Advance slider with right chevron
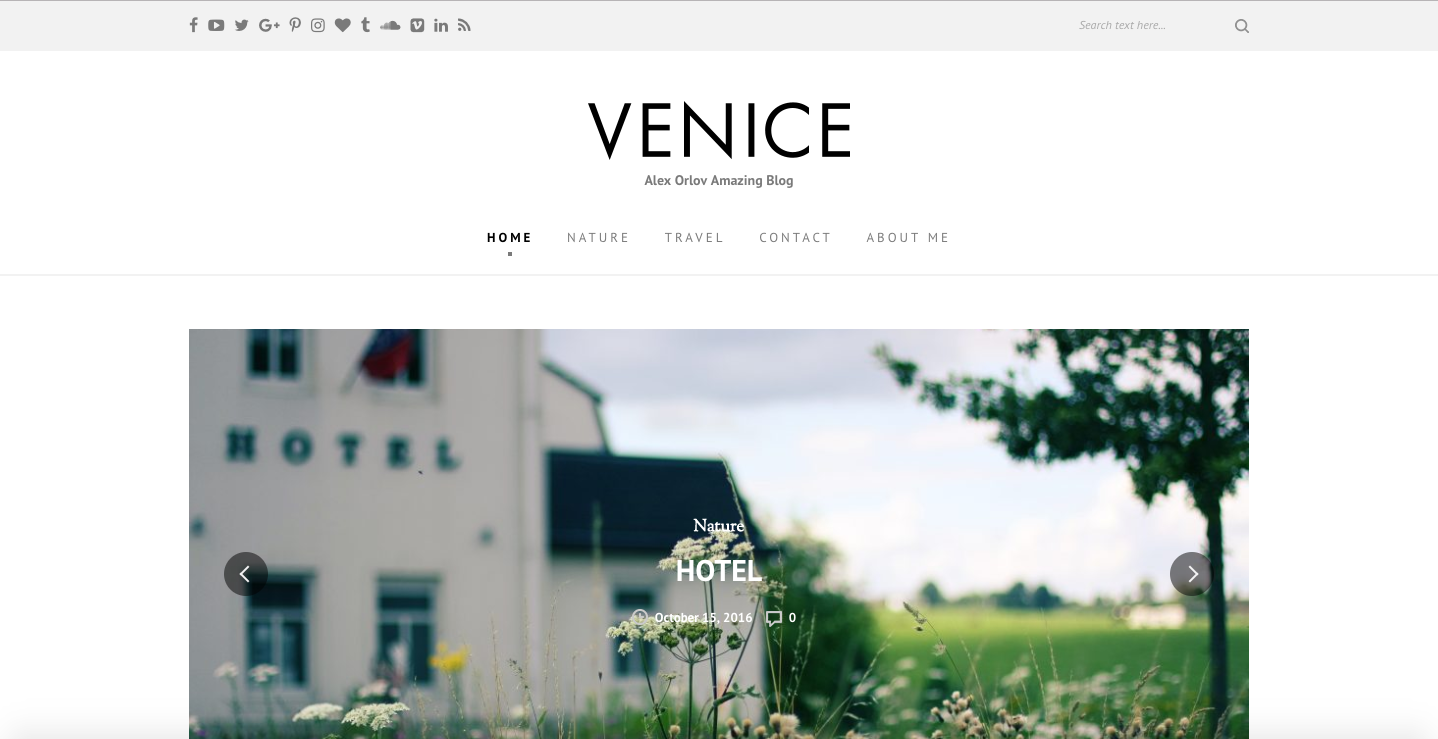The width and height of the screenshot is (1438, 739). 1192,574
